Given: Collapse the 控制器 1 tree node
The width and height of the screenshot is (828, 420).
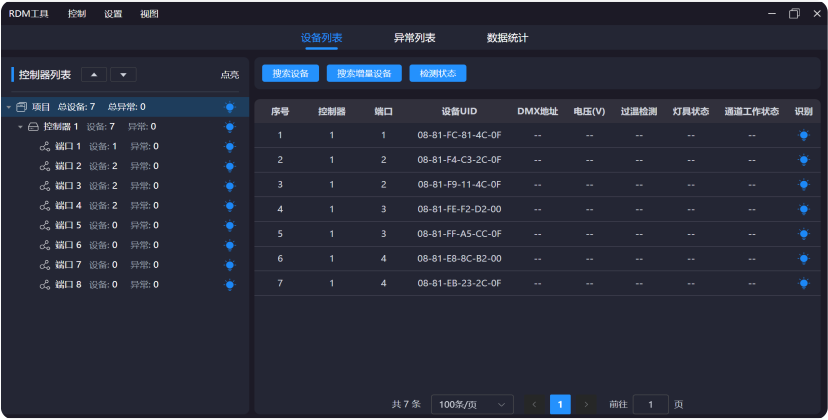Looking at the screenshot, I should 20,127.
